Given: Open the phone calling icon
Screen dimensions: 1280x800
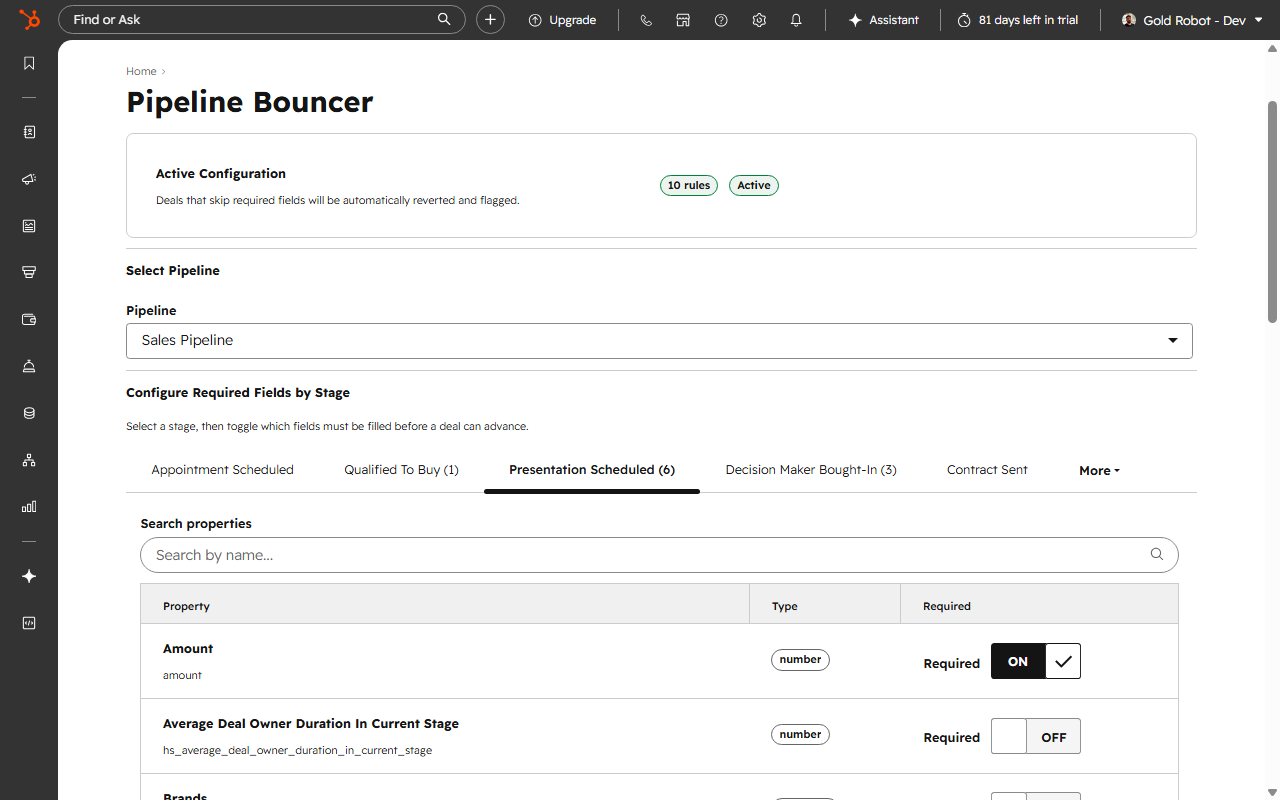Looking at the screenshot, I should [646, 20].
